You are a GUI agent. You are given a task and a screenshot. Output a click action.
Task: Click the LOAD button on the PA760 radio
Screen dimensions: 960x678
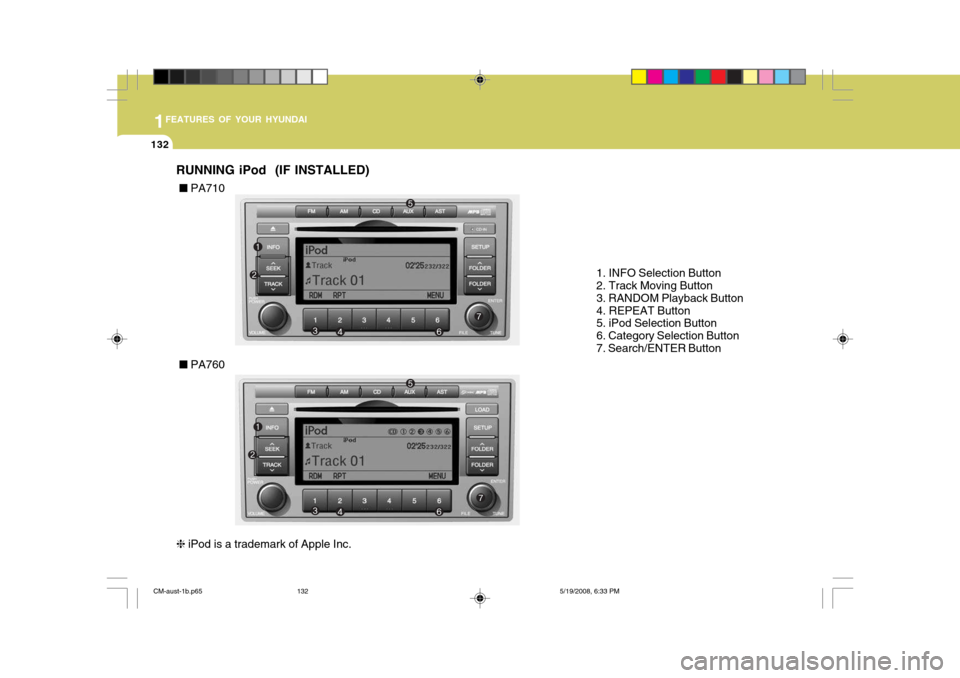(x=482, y=409)
